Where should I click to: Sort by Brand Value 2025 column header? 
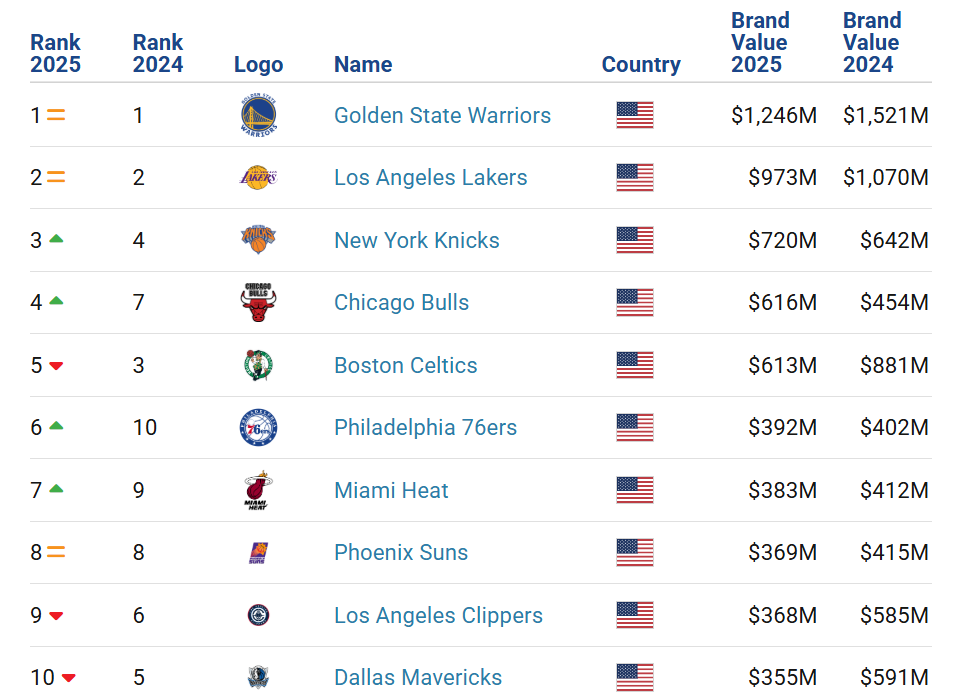pyautogui.click(x=760, y=43)
